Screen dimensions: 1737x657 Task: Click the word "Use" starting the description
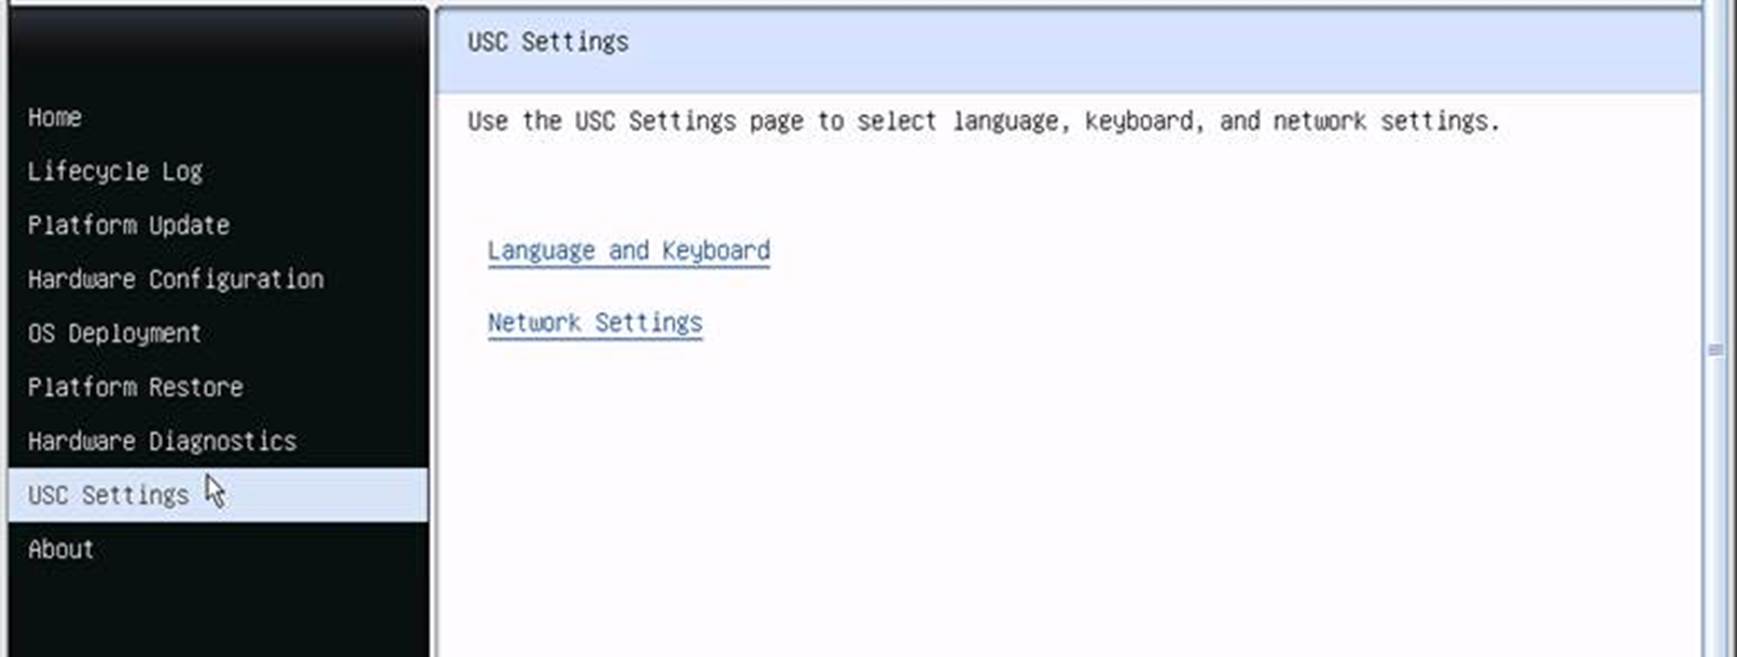(x=487, y=122)
